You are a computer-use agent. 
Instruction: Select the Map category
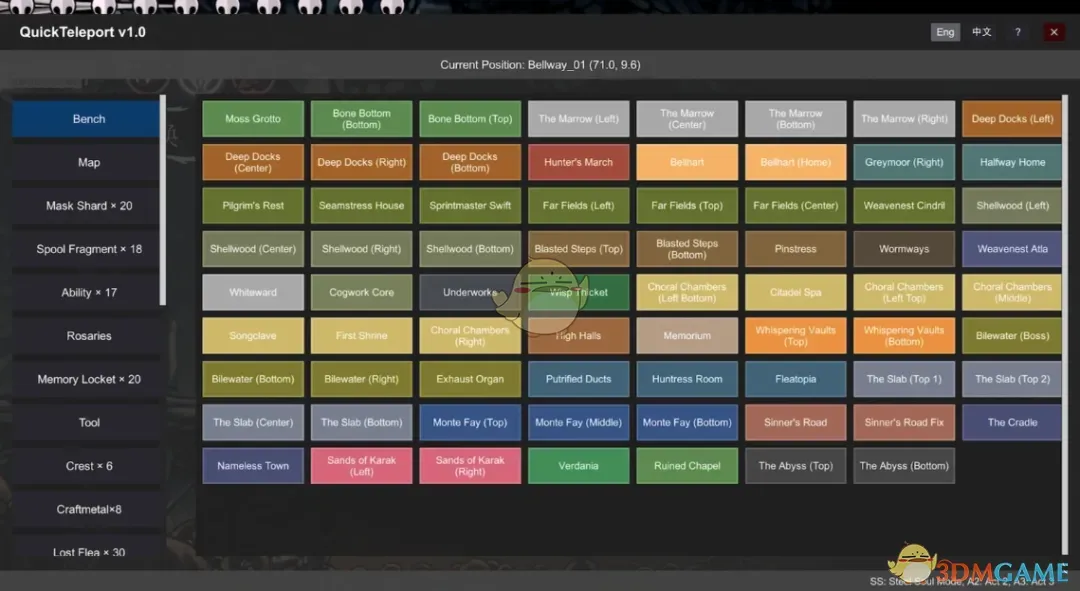click(88, 162)
